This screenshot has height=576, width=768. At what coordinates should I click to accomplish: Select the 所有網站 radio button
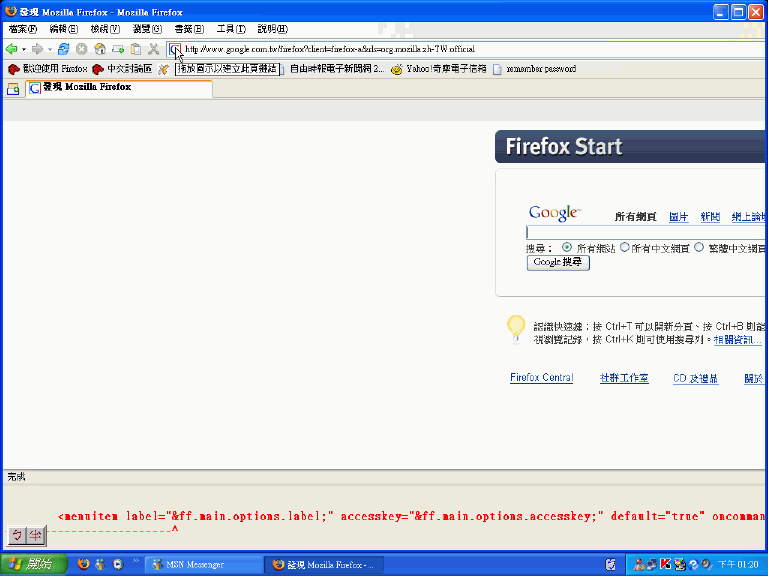coord(567,247)
